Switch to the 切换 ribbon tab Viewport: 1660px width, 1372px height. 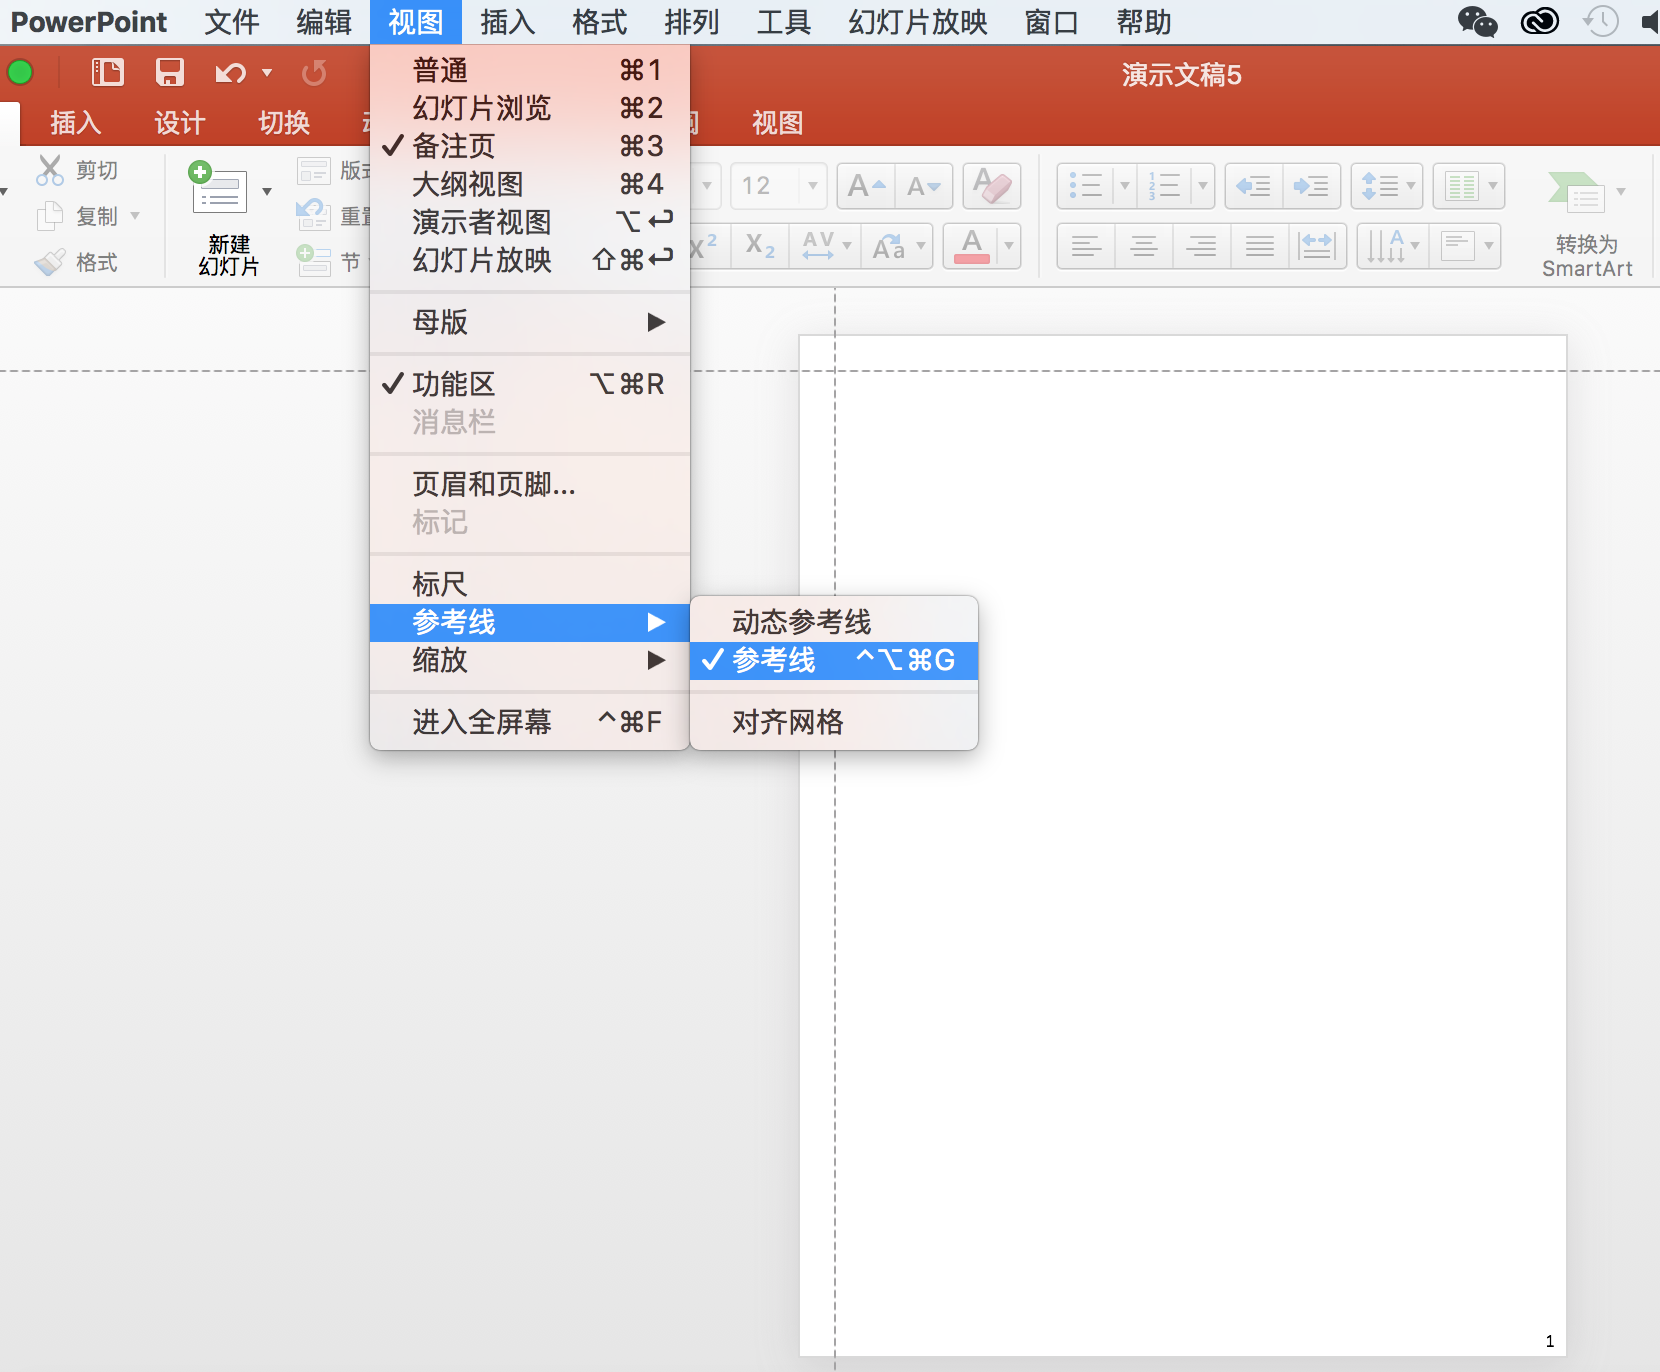(284, 122)
